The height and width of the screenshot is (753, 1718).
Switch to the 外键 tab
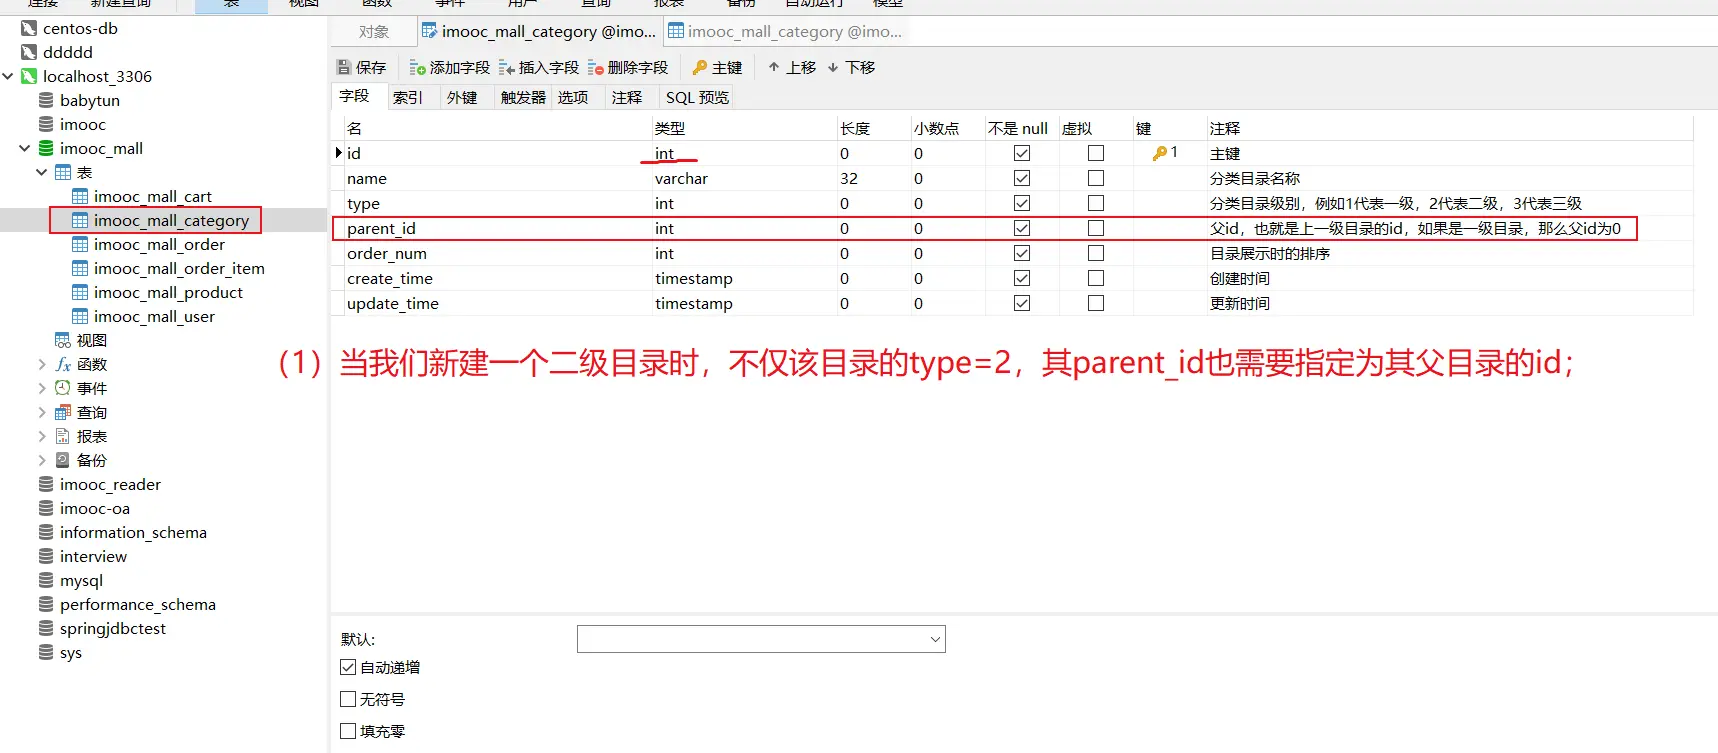coord(462,97)
